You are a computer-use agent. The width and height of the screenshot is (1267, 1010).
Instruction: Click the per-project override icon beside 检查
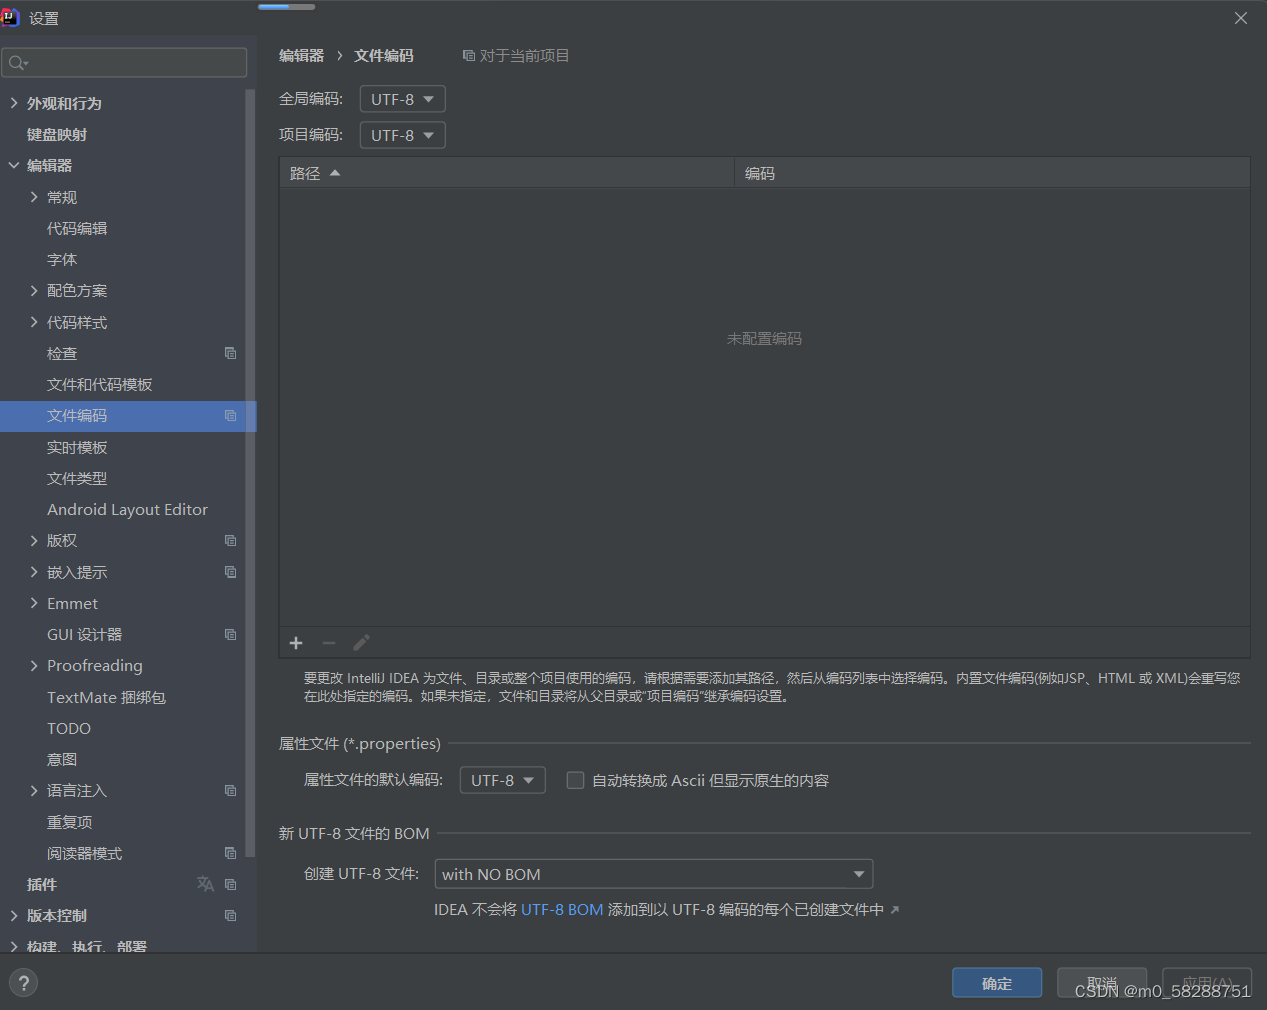pos(230,353)
